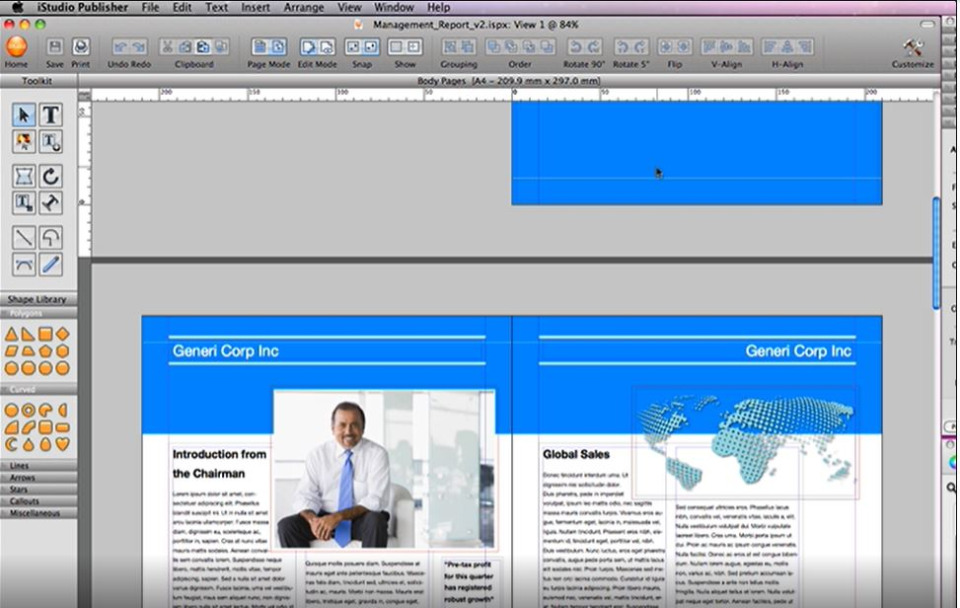Open the Arrange menu
960x608 pixels.
click(303, 7)
